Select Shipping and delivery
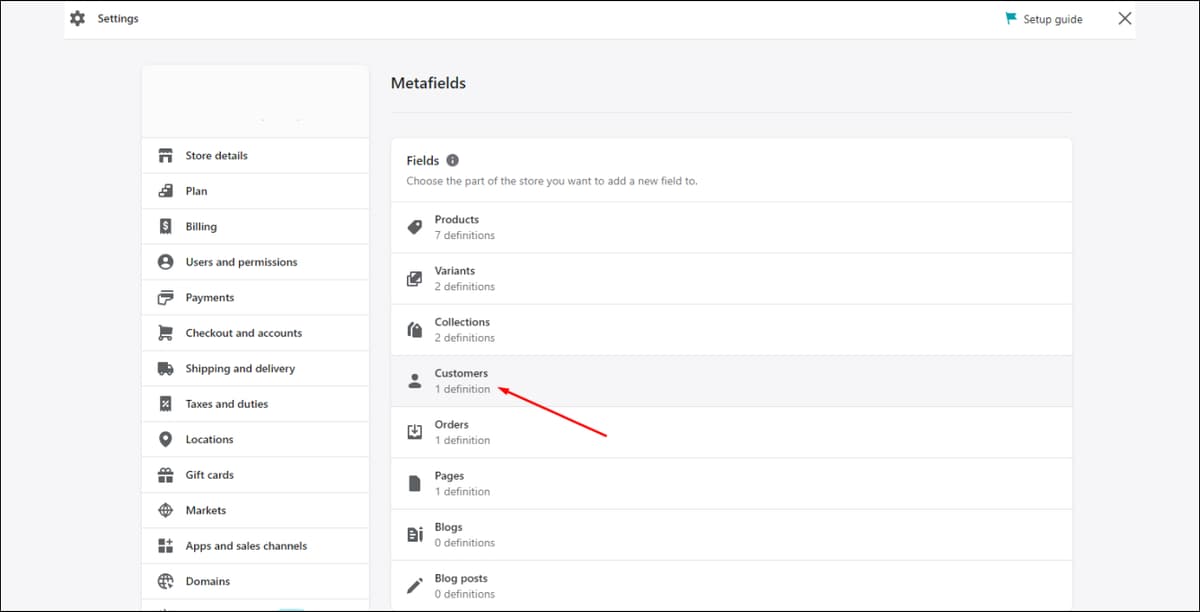 [255, 369]
